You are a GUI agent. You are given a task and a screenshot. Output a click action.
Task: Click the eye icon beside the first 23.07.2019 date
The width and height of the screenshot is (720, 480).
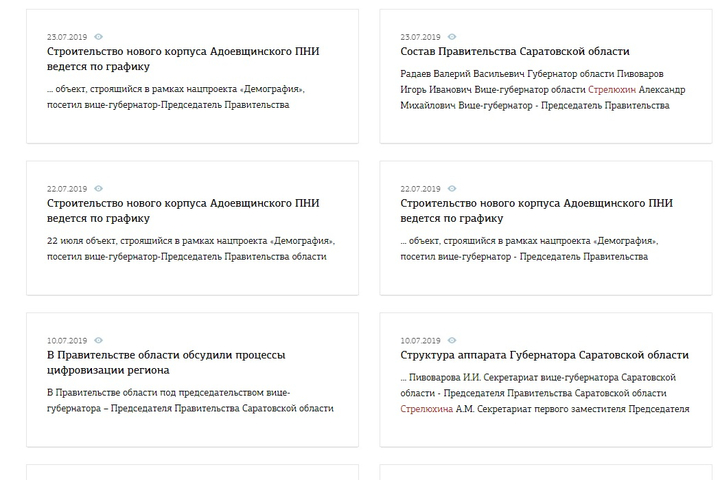coord(98,37)
